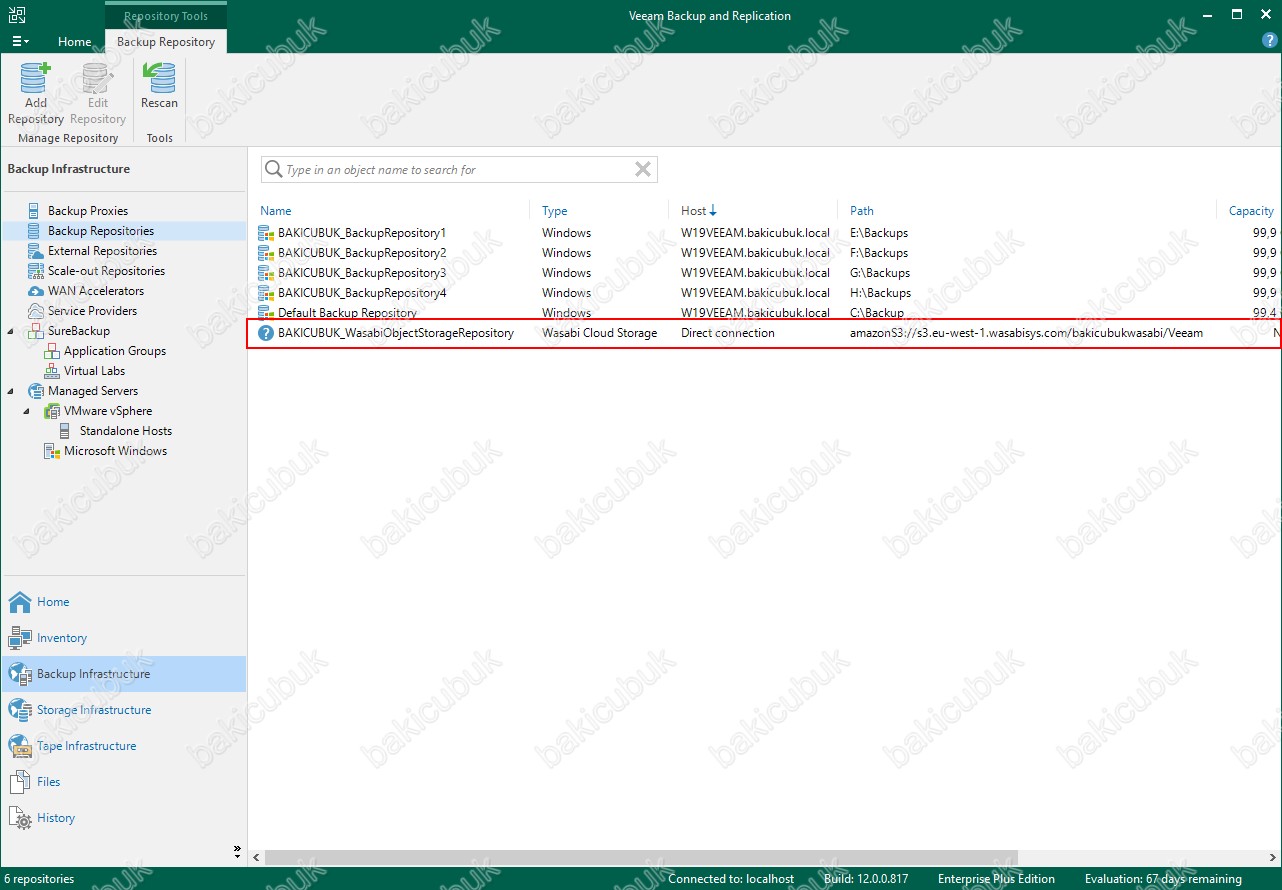Click the search magnifier icon
Screen dimensions: 1282x890
(x=273, y=170)
